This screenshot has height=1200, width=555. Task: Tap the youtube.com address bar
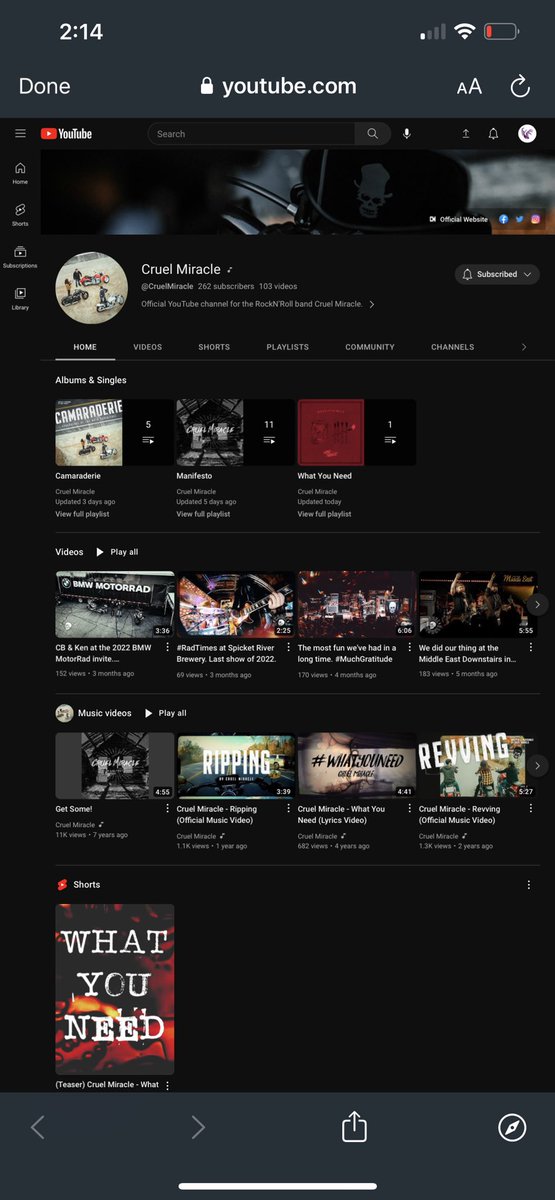278,87
